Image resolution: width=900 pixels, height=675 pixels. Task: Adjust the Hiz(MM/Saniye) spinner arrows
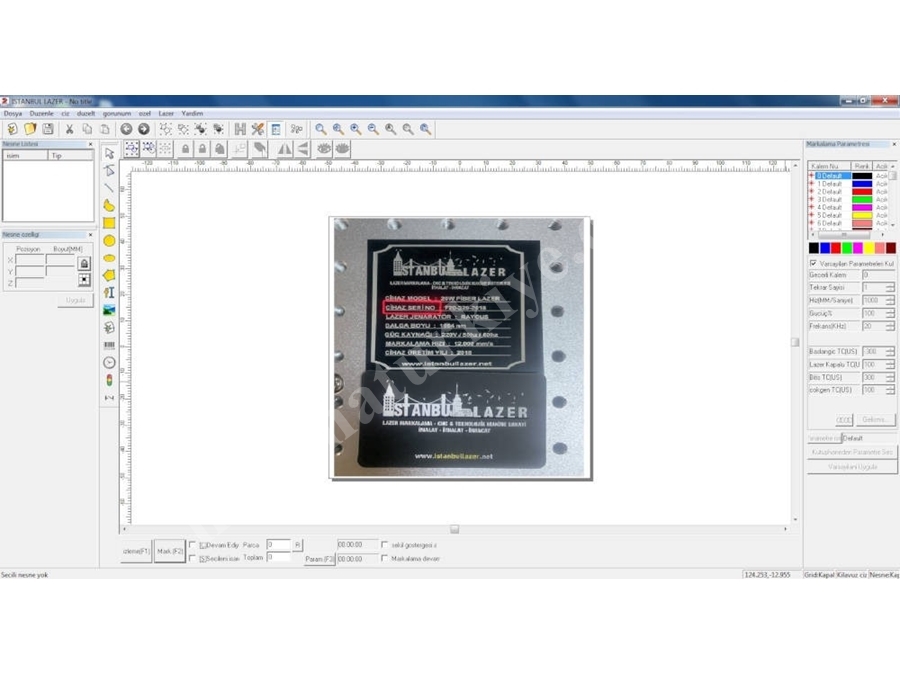(890, 301)
